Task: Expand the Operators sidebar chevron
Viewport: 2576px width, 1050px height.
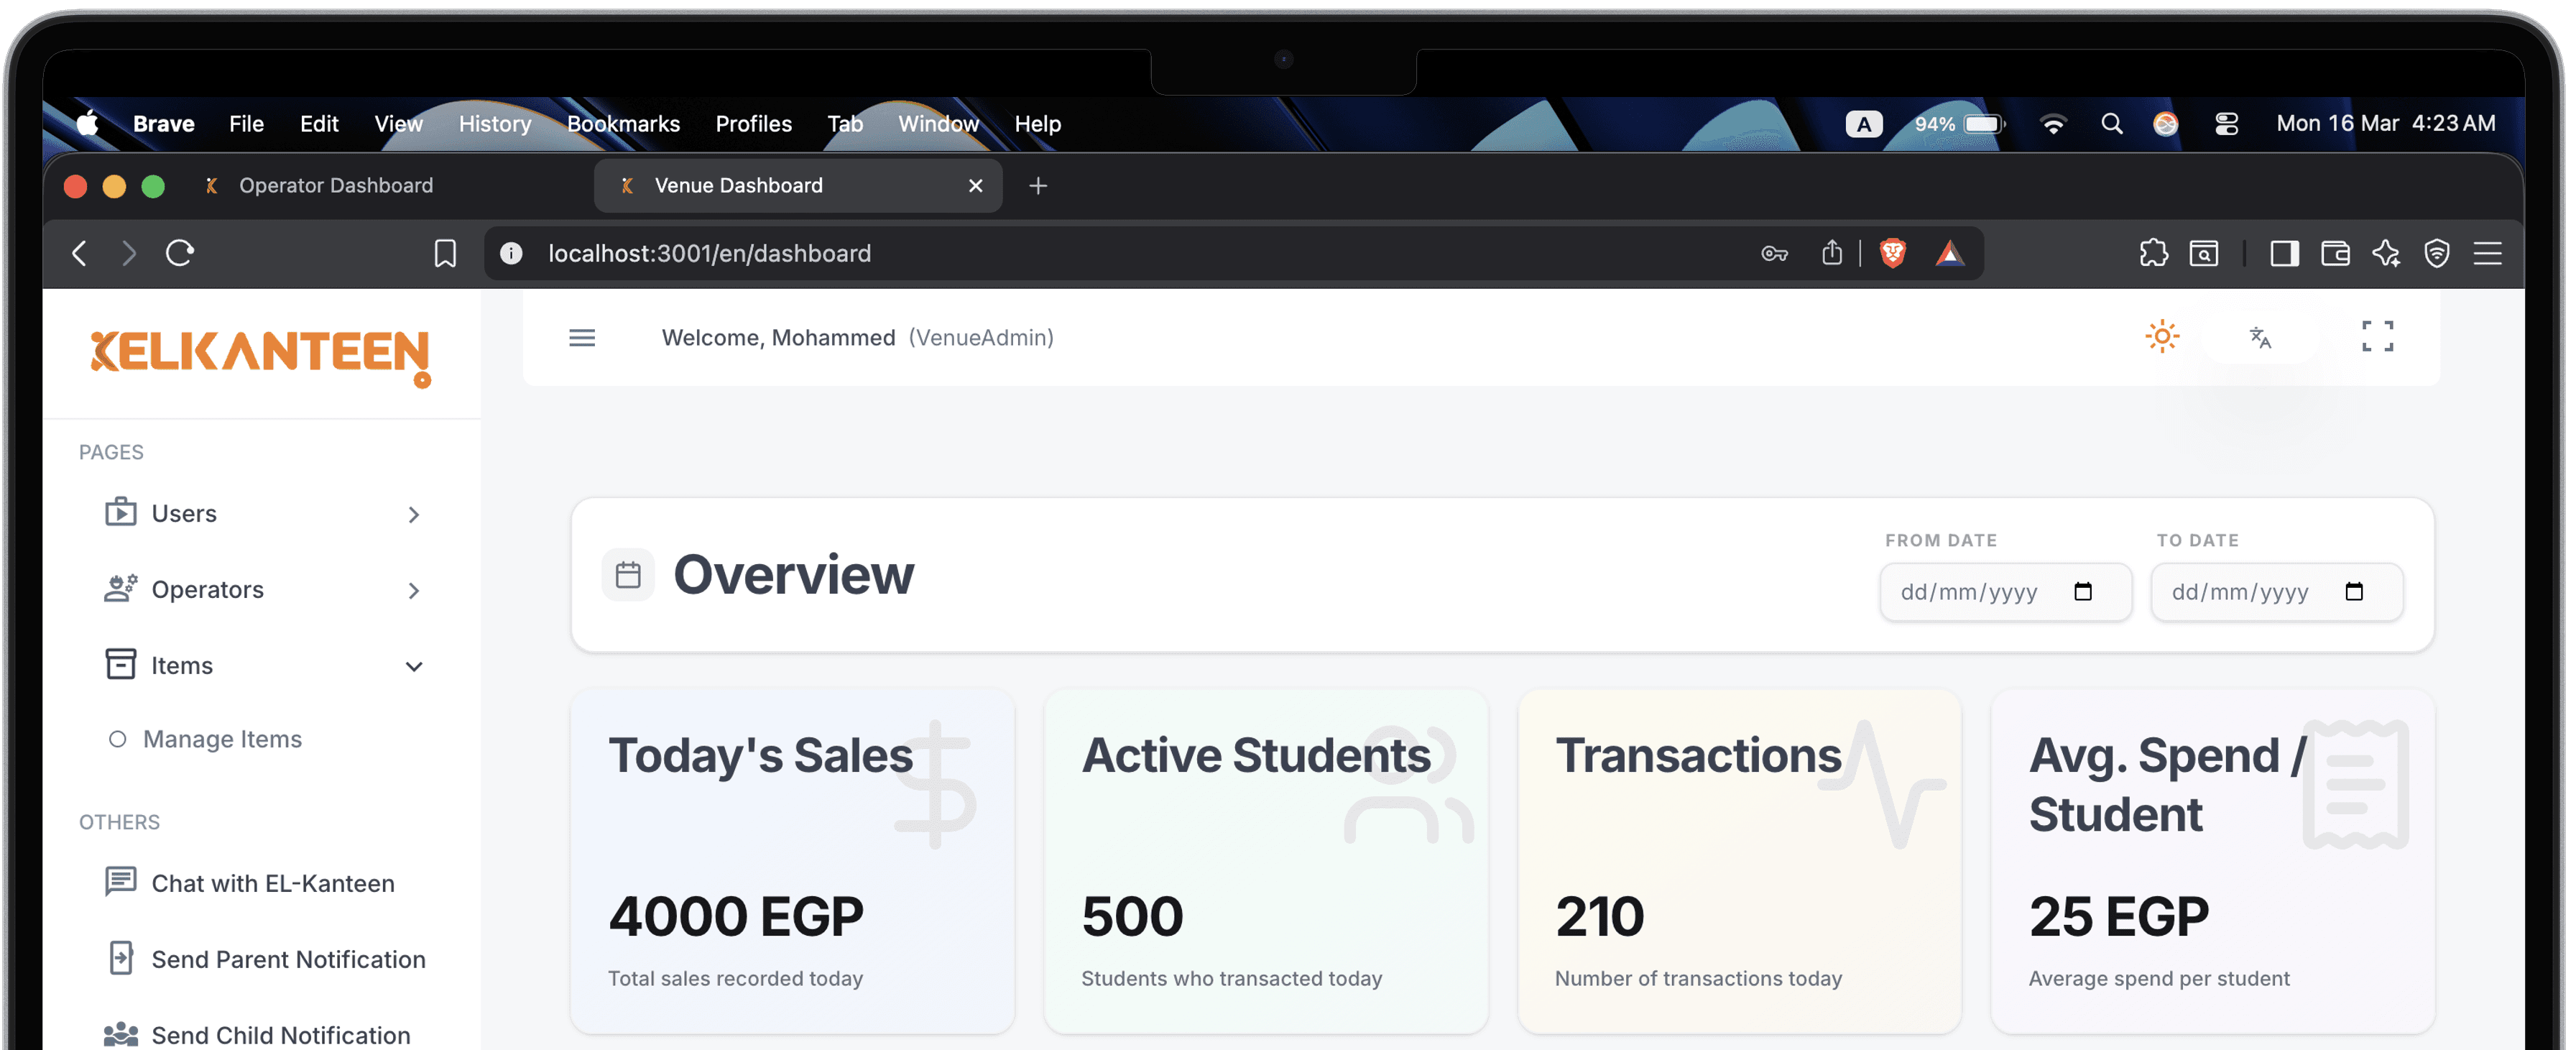Action: point(414,591)
